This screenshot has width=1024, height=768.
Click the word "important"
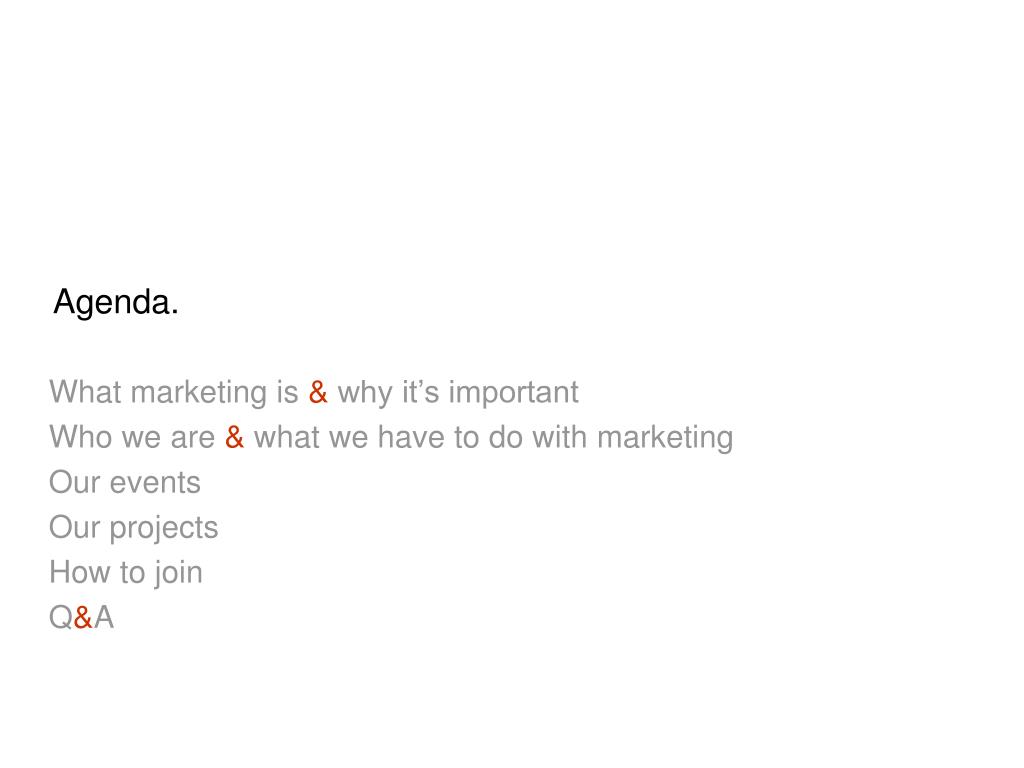(513, 394)
